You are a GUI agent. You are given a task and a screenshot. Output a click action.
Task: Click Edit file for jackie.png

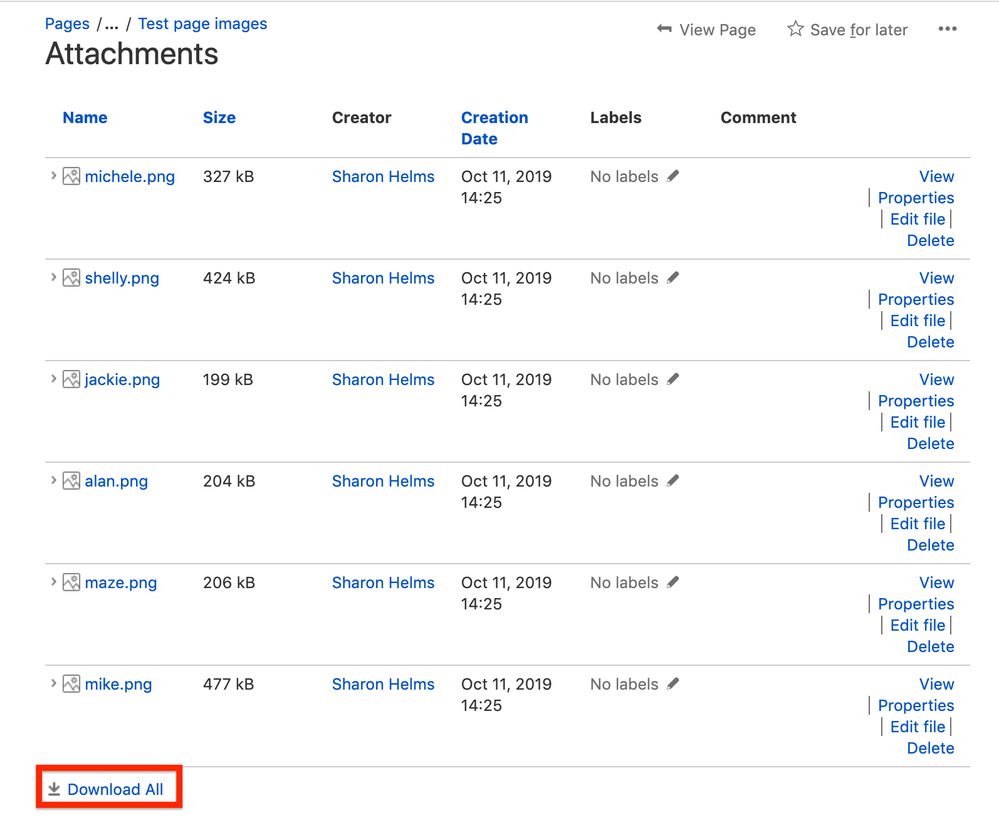click(917, 422)
